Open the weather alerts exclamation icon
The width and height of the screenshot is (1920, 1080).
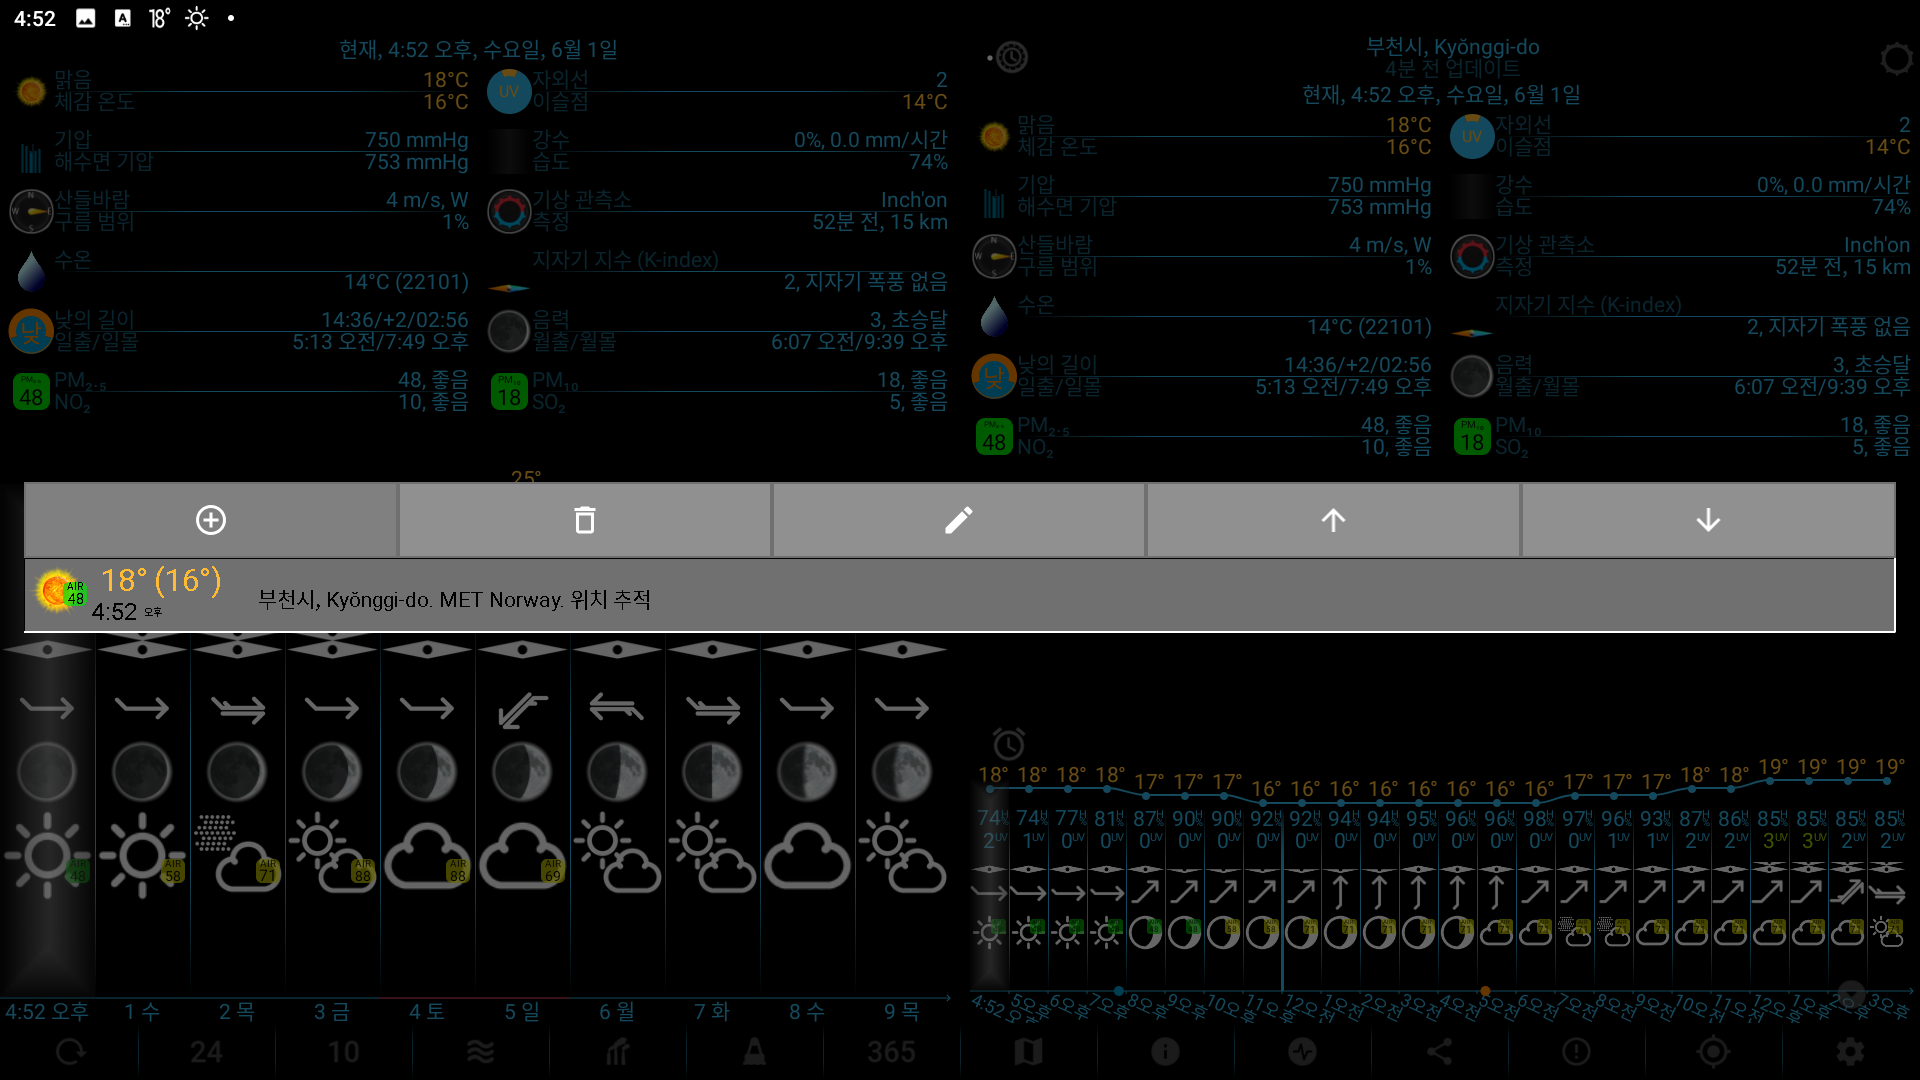1576,1052
